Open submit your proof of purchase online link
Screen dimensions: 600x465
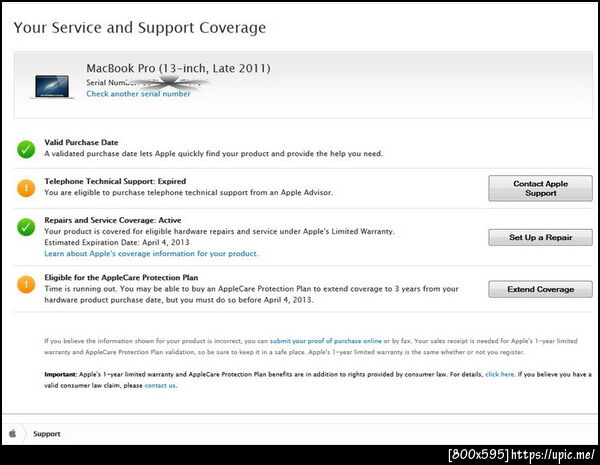326,341
